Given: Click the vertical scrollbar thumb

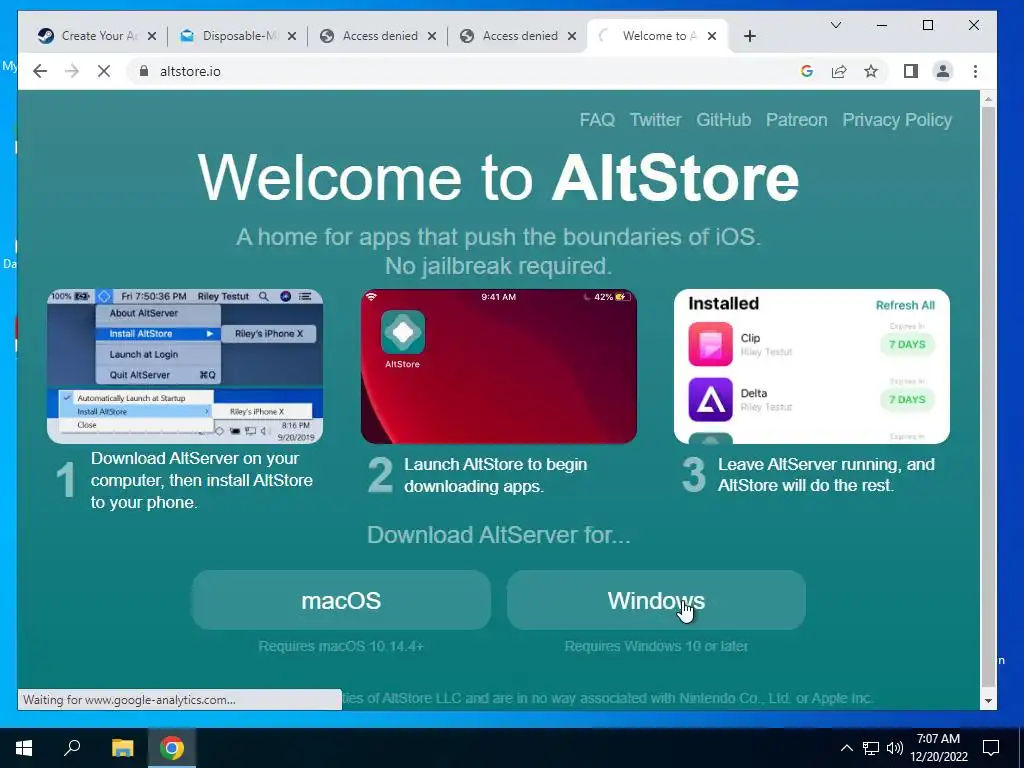Looking at the screenshot, I should point(988,397).
